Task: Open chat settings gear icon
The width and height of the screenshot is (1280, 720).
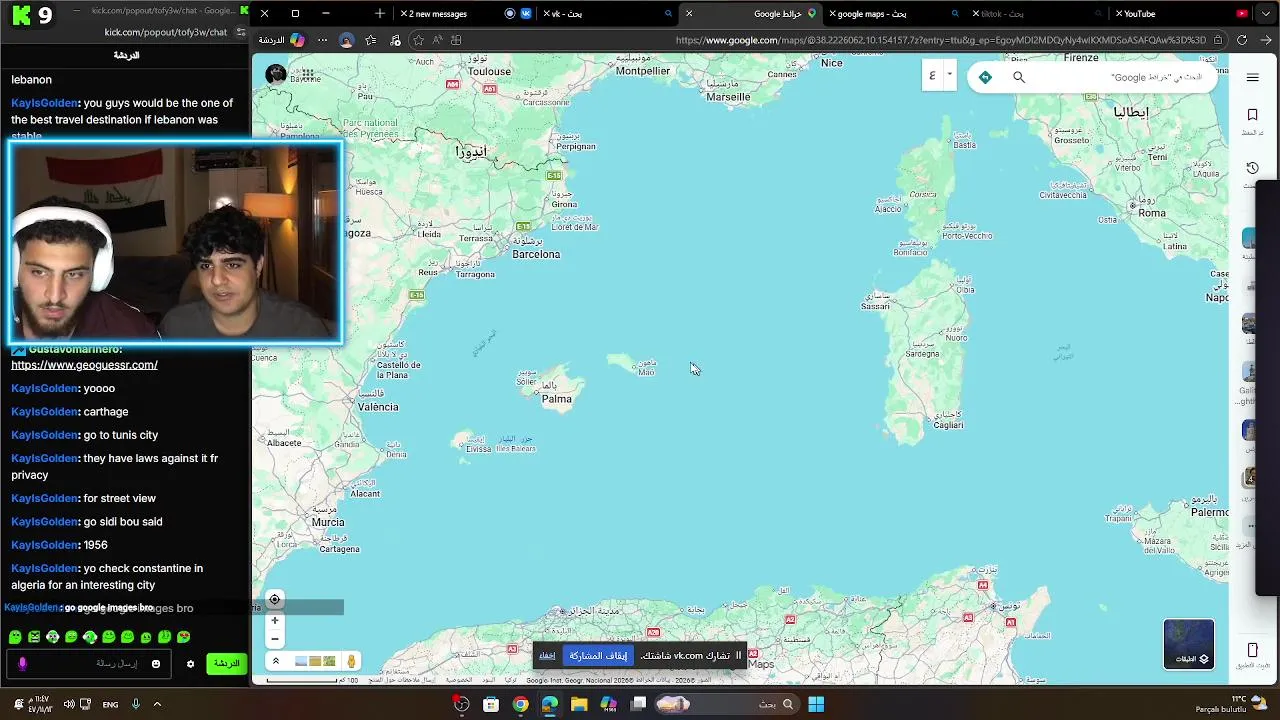Action: click(190, 664)
